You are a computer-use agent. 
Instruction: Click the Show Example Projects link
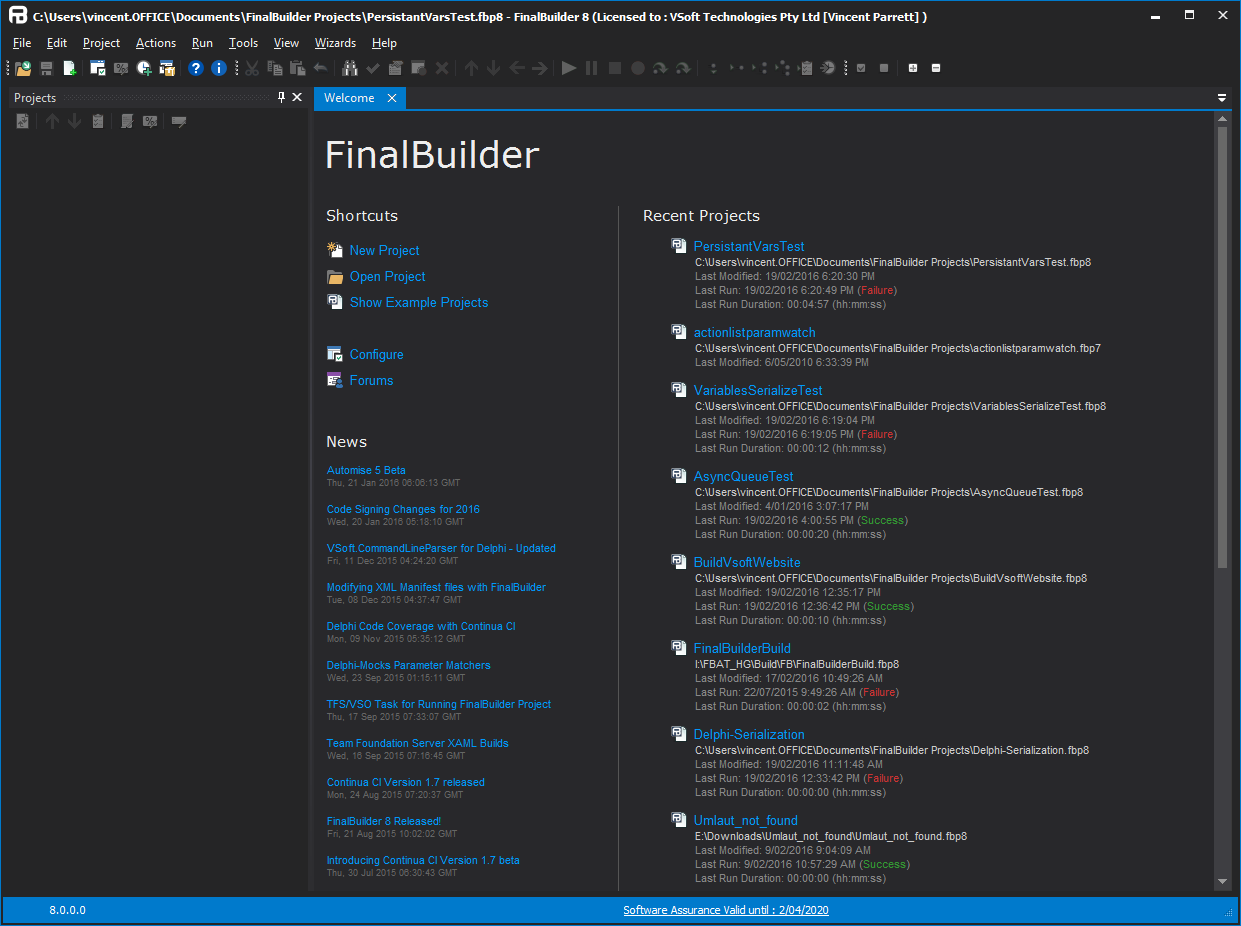click(419, 303)
